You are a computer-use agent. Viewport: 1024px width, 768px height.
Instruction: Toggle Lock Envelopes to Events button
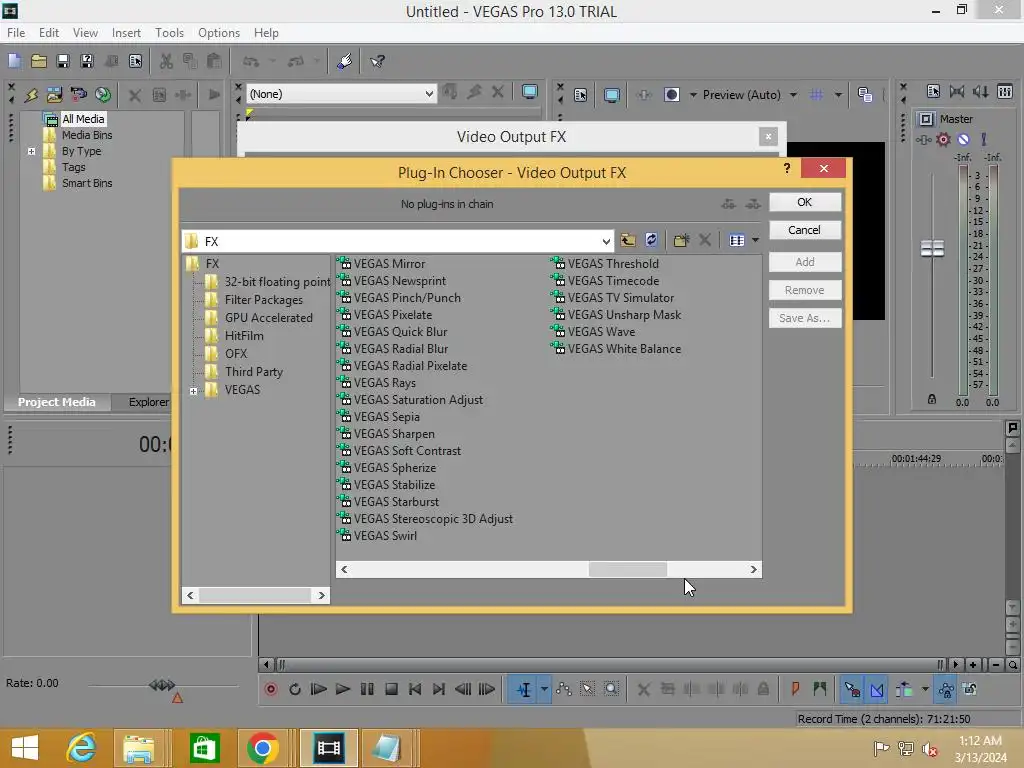(x=946, y=689)
